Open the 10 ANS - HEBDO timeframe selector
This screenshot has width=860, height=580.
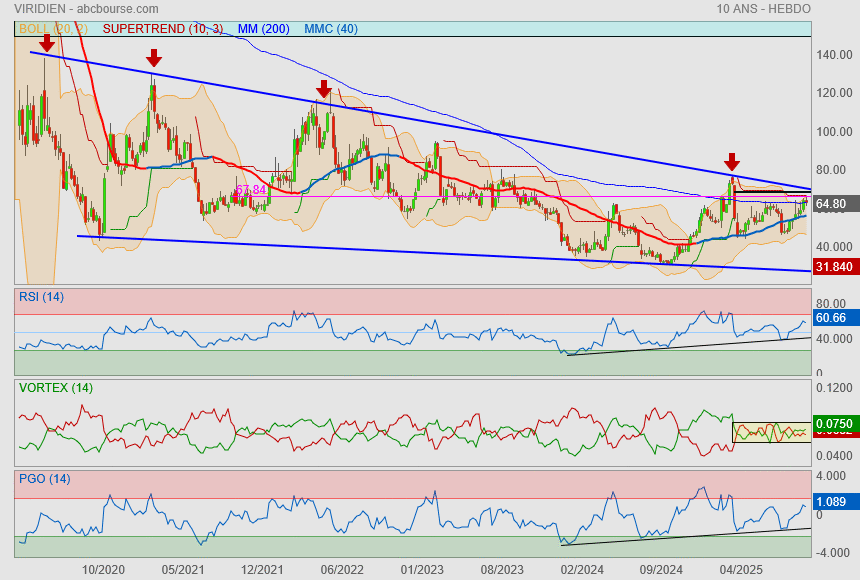[763, 9]
